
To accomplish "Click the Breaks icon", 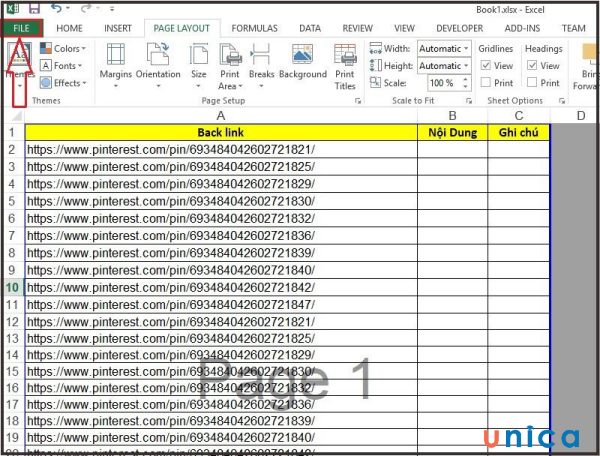I will (261, 54).
